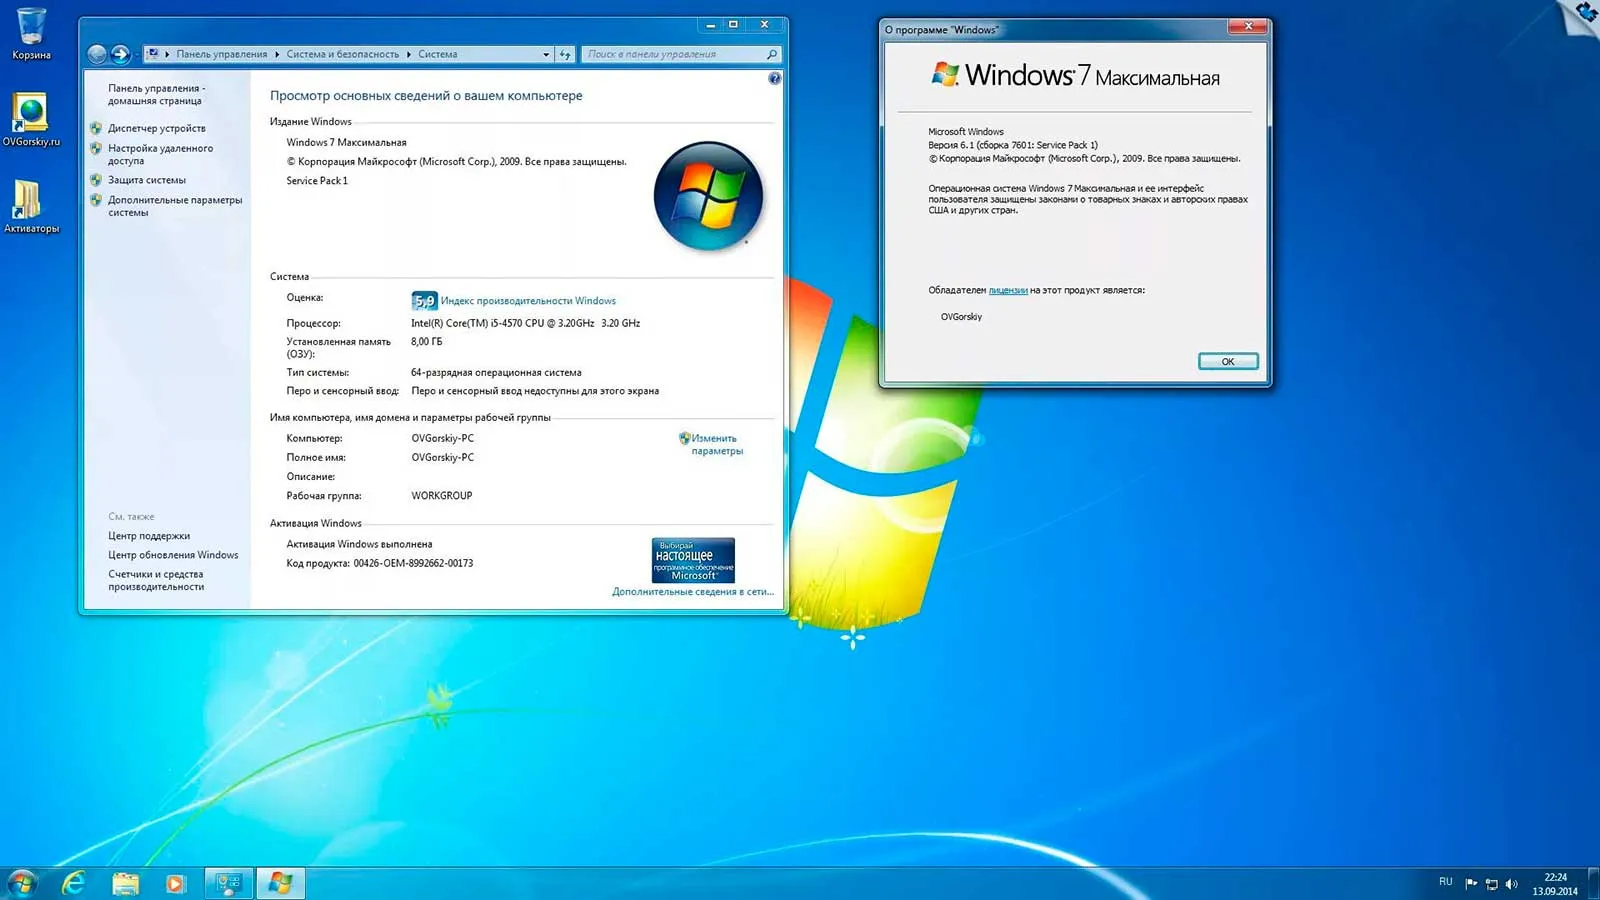Viewport: 1600px width, 900px height.
Task: Open Защита системы
Action: click(x=147, y=180)
